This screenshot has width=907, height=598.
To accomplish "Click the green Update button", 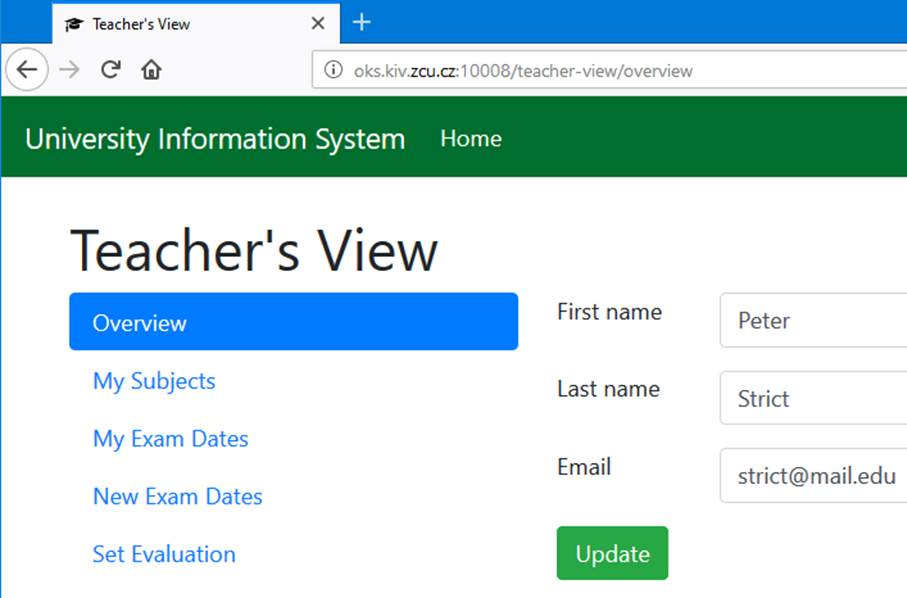I will coord(612,553).
